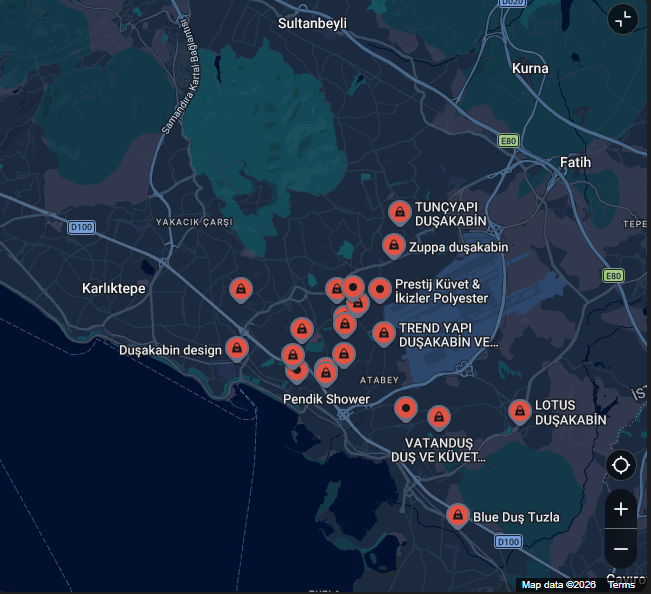Viewport: 651px width, 594px height.
Task: Exit fullscreen map view
Action: pyautogui.click(x=622, y=19)
